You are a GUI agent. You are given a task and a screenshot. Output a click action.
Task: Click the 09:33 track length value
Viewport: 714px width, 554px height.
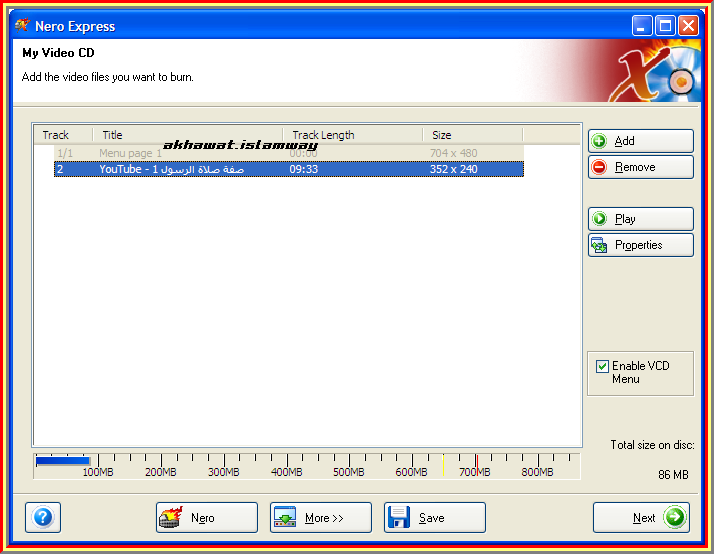(x=304, y=169)
